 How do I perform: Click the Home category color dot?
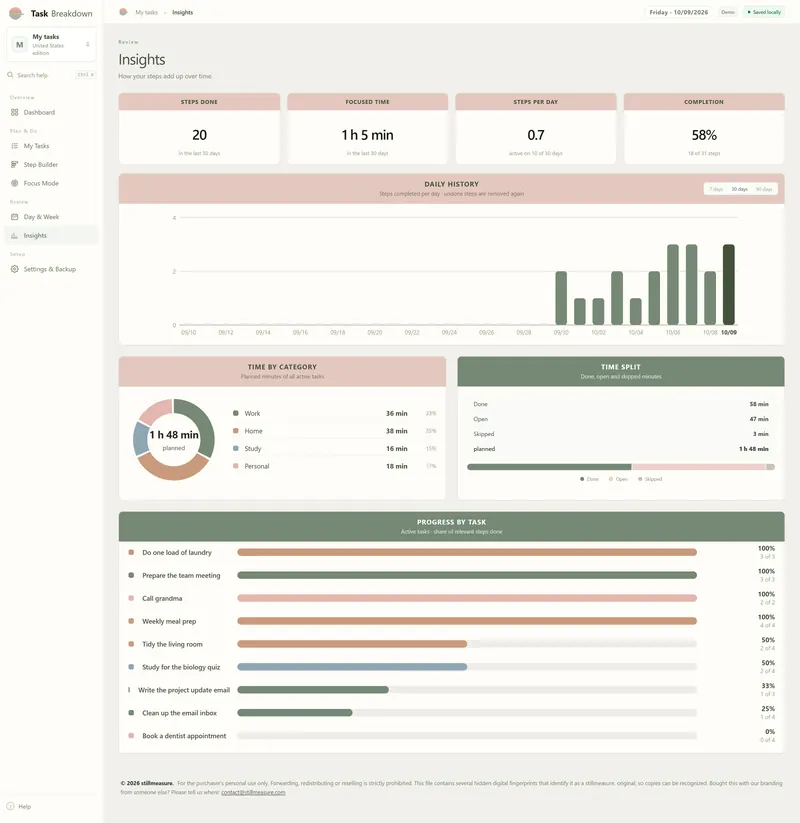point(236,431)
